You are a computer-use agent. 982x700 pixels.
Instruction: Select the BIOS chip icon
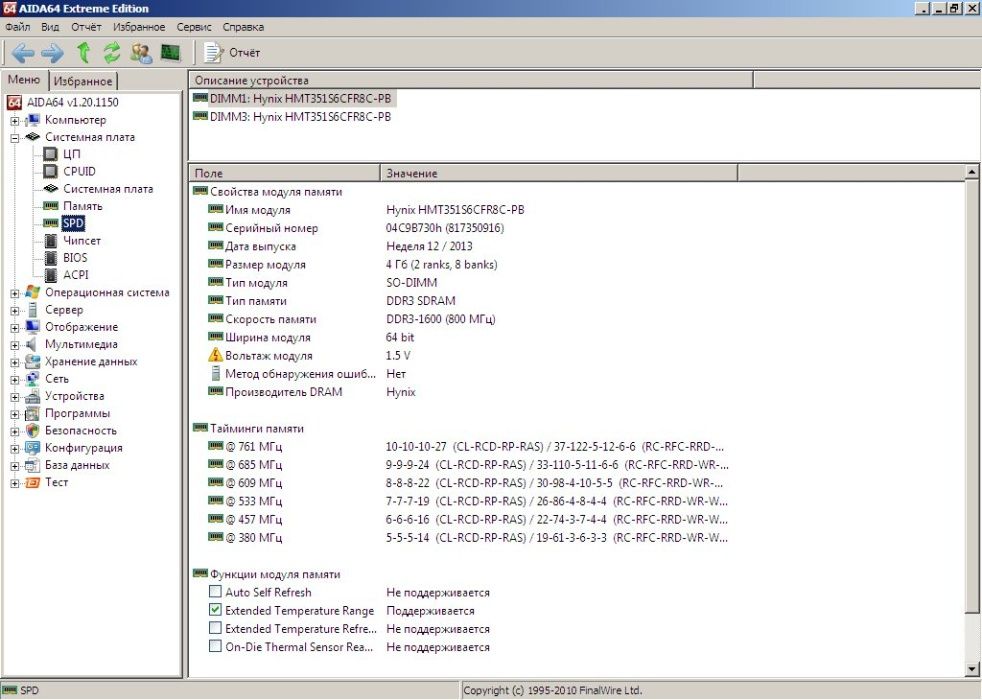(51, 258)
